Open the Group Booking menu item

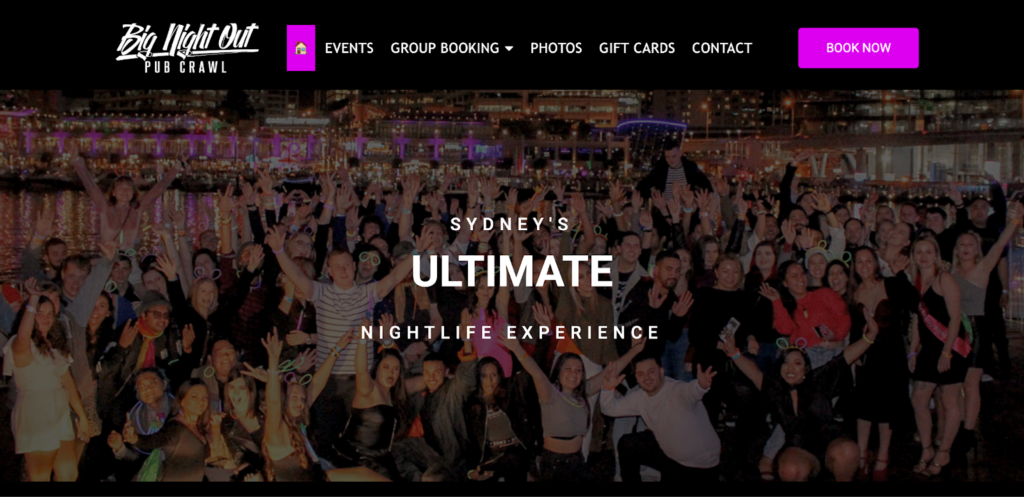pos(444,48)
